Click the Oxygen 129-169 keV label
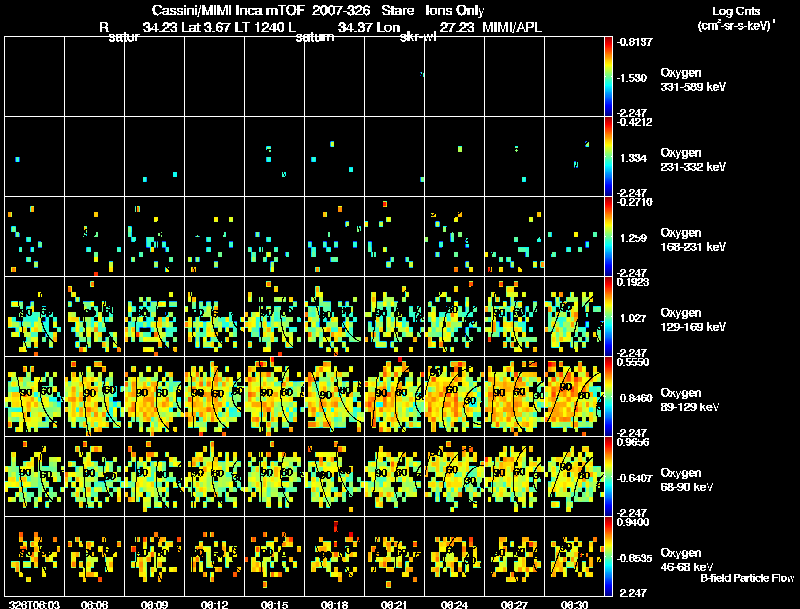This screenshot has height=609, width=800. point(693,319)
